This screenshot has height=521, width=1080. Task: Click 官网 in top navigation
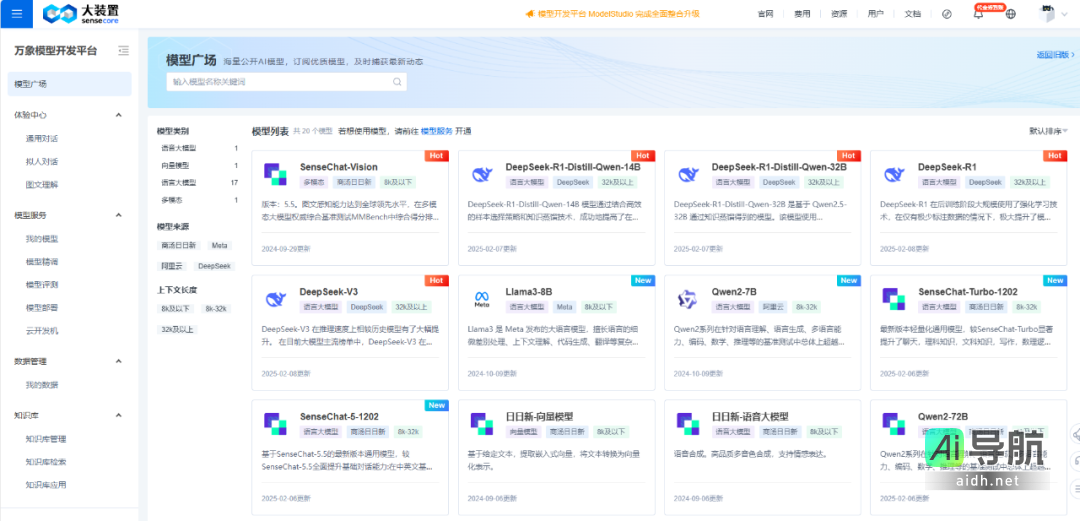765,14
